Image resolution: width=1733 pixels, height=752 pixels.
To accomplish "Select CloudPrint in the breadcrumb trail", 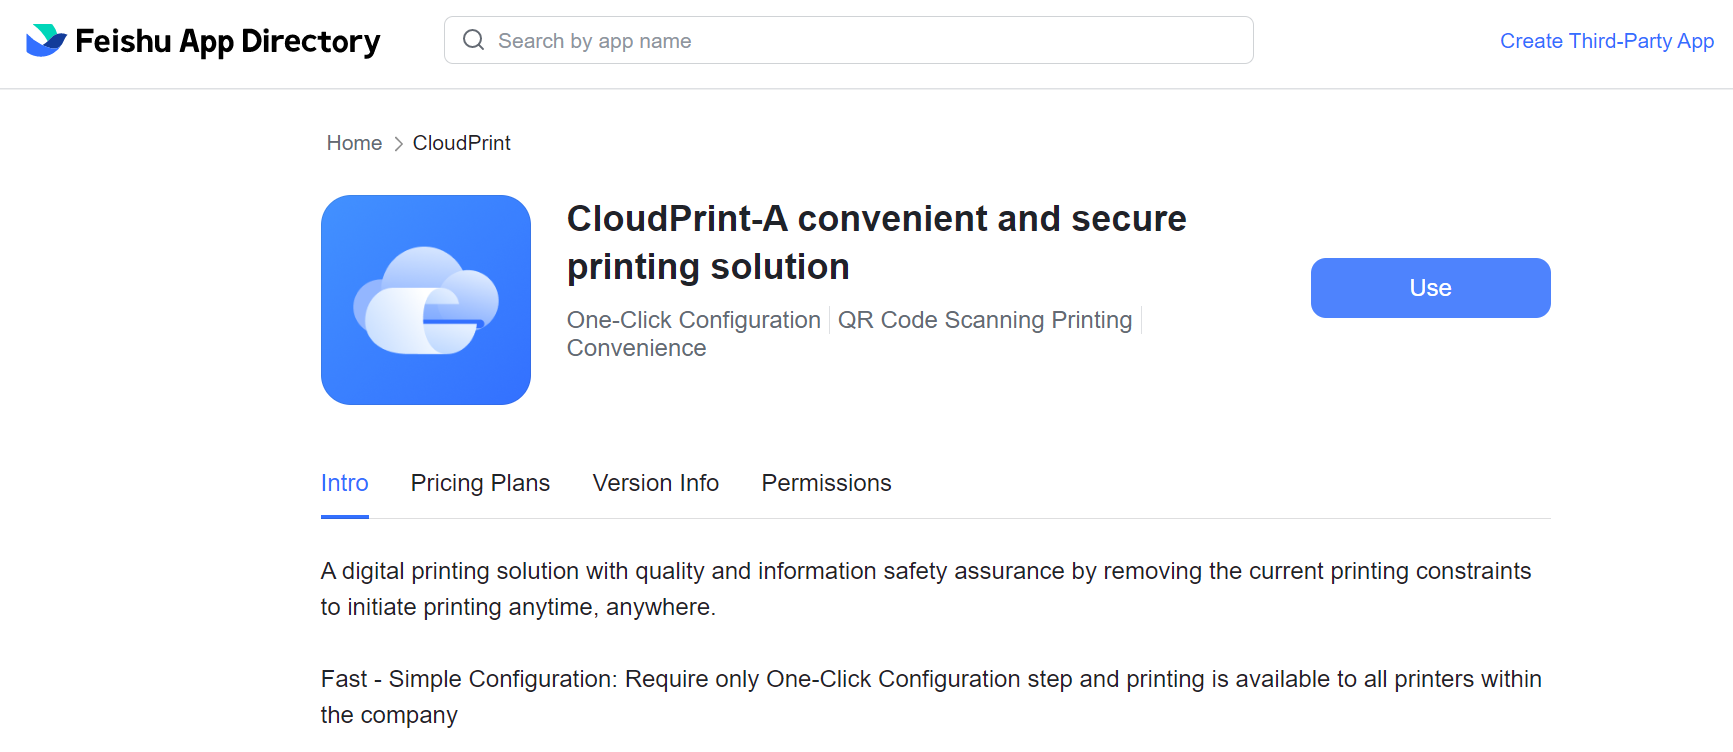I will (x=461, y=143).
